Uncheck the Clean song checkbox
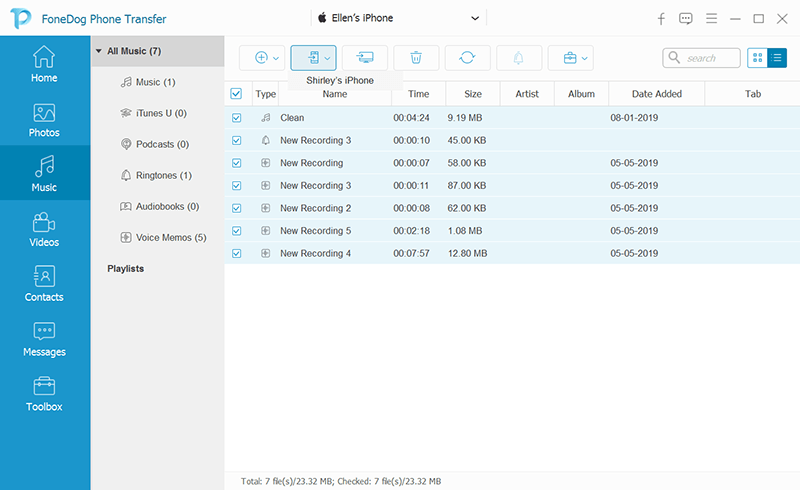 click(x=236, y=117)
